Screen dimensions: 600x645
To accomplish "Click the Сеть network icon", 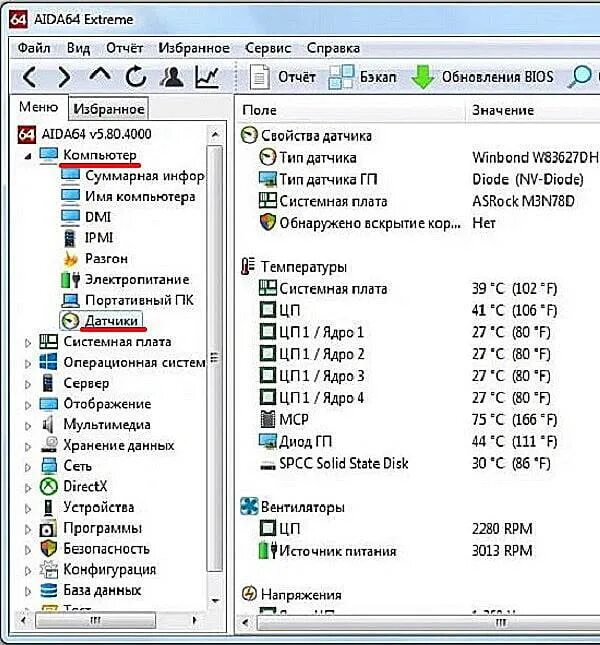I will click(x=49, y=466).
